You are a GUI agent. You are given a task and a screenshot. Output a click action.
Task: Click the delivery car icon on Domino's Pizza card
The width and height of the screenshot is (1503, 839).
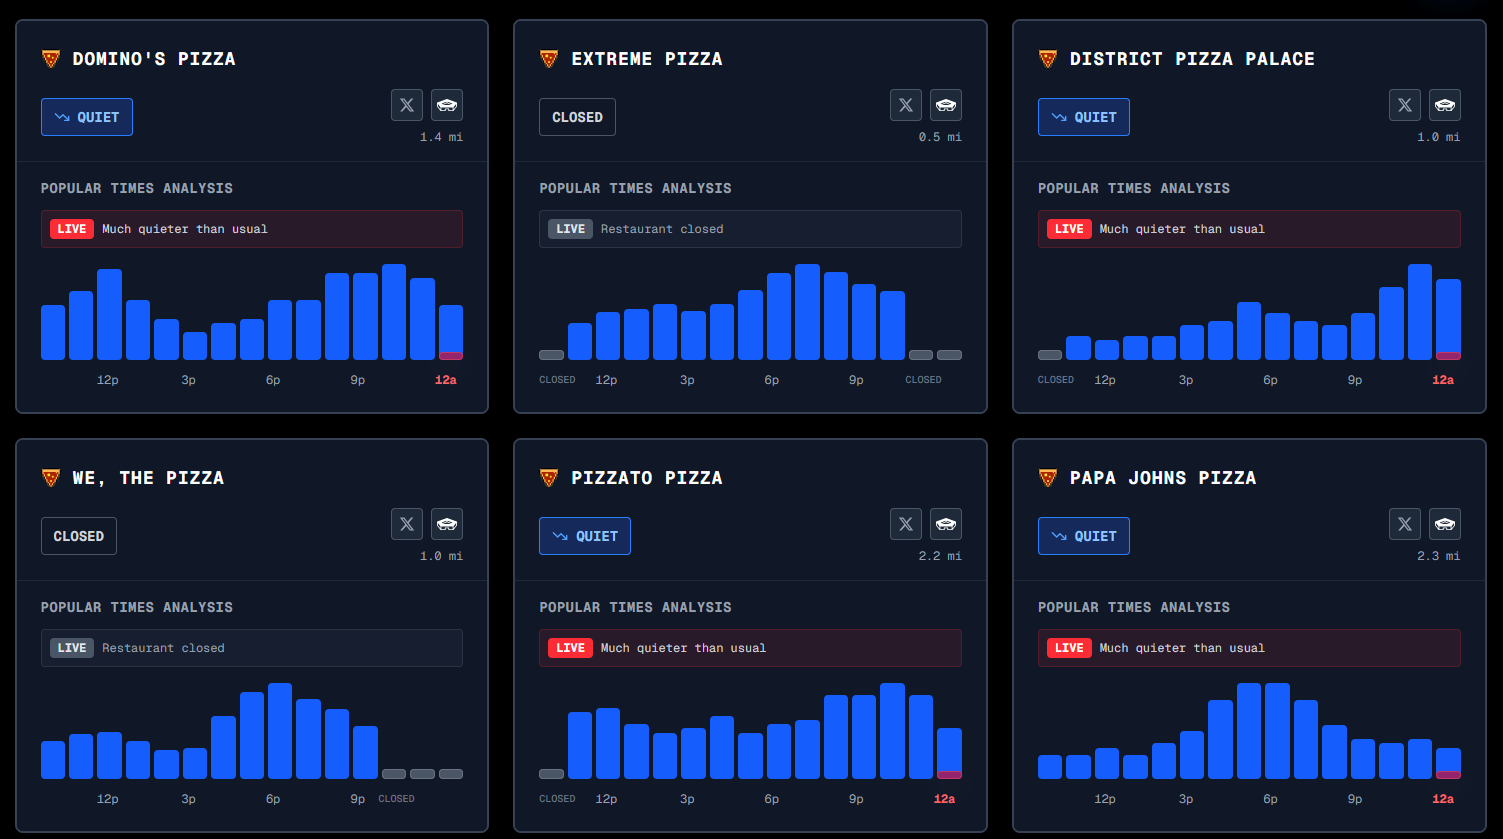(x=447, y=105)
